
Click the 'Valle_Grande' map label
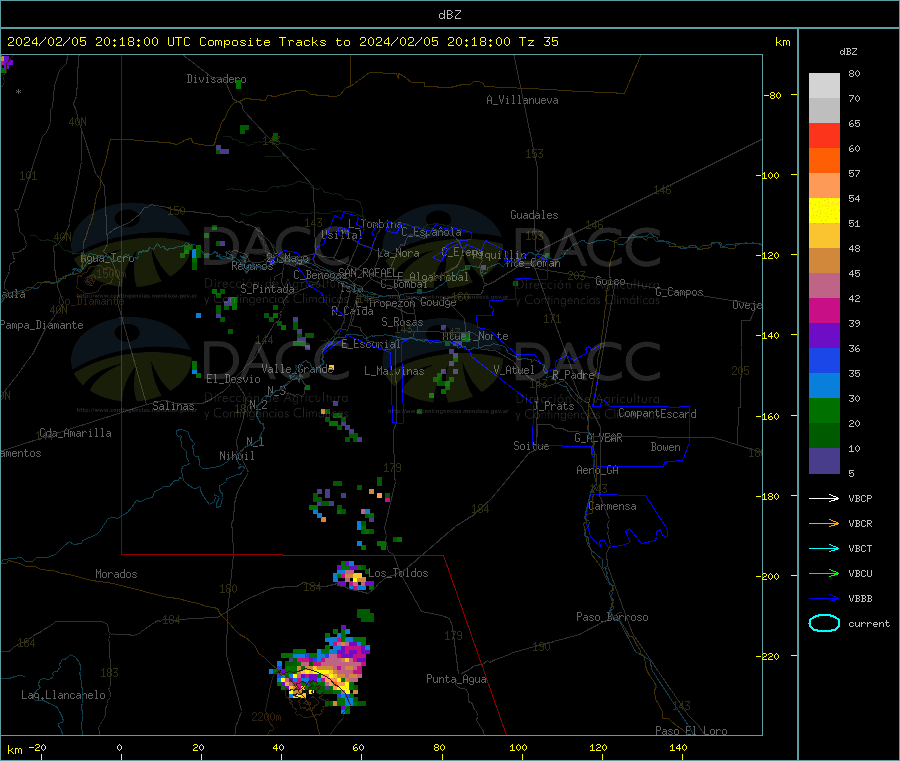click(x=298, y=369)
